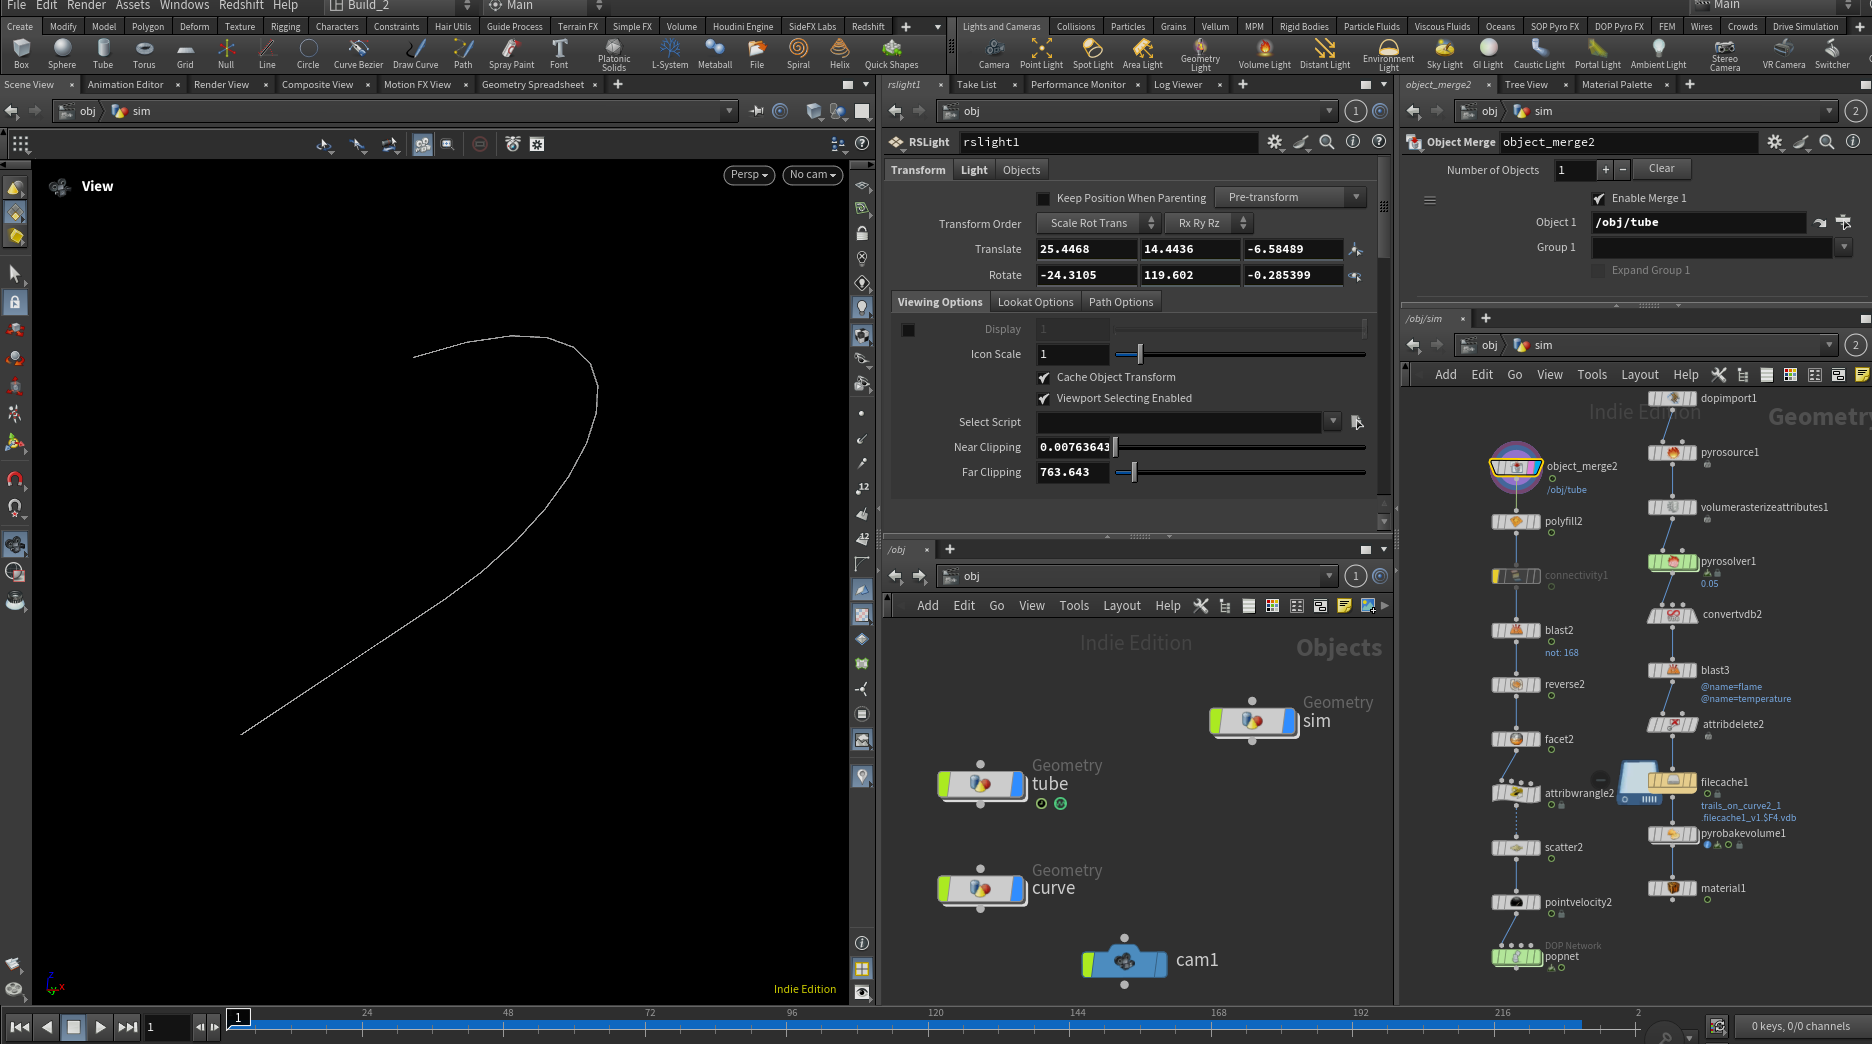Open the Persp viewport menu
This screenshot has height=1044, width=1872.
(x=749, y=174)
